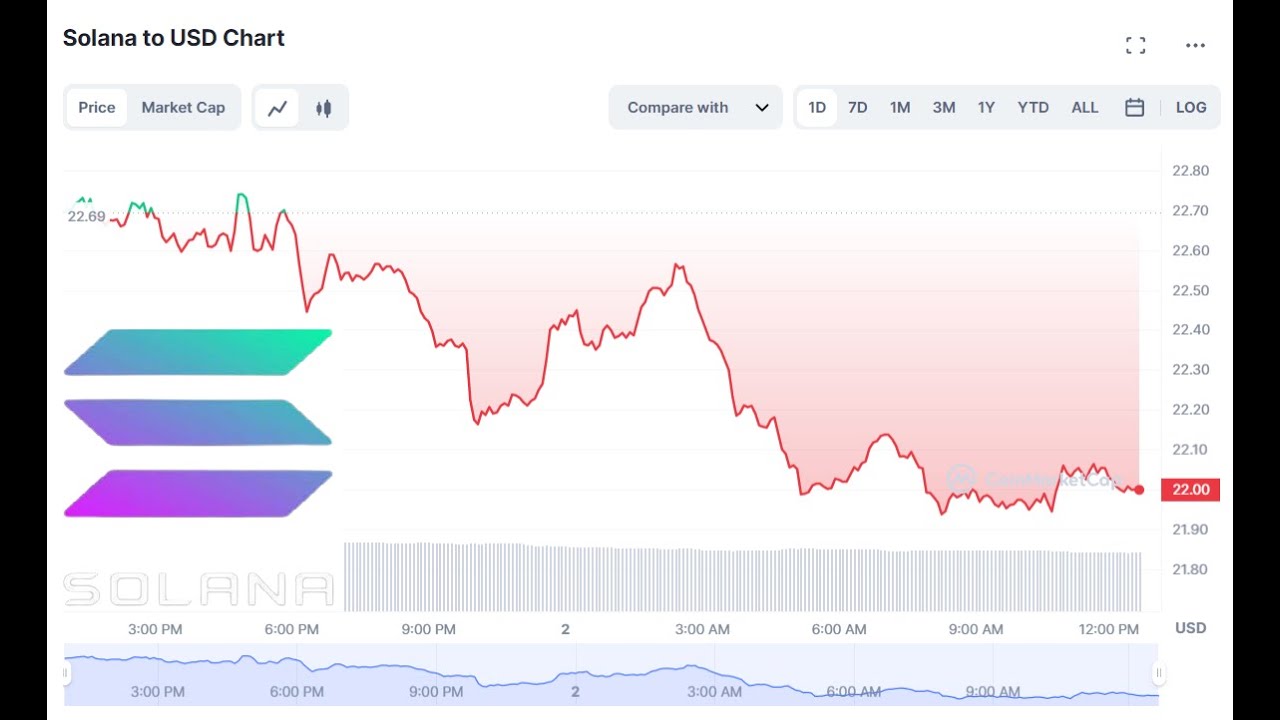The height and width of the screenshot is (720, 1280).
Task: Select the Price view toggle
Action: (97, 108)
